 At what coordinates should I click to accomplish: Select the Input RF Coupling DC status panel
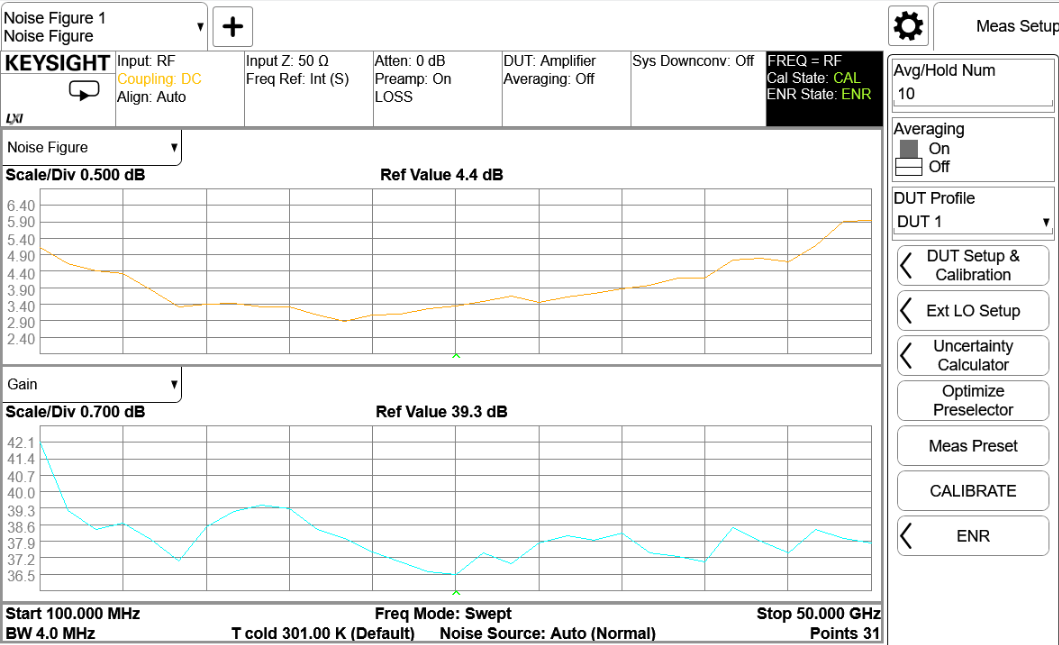[180, 88]
